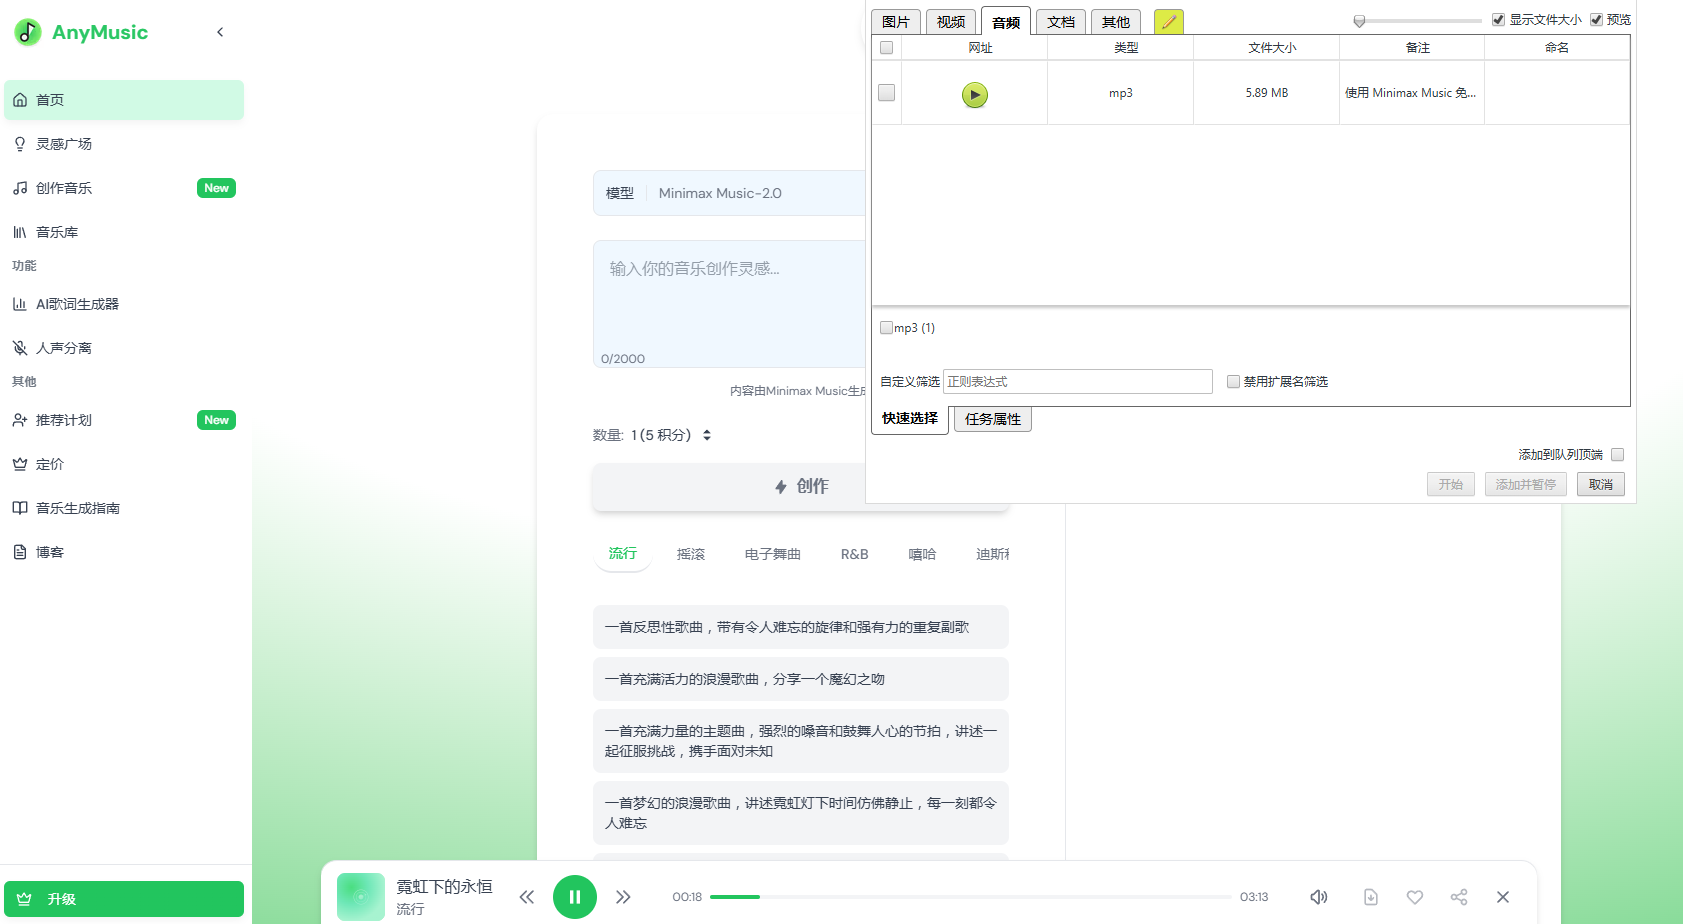Mute the player volume icon
Image resolution: width=1683 pixels, height=924 pixels.
(1319, 897)
